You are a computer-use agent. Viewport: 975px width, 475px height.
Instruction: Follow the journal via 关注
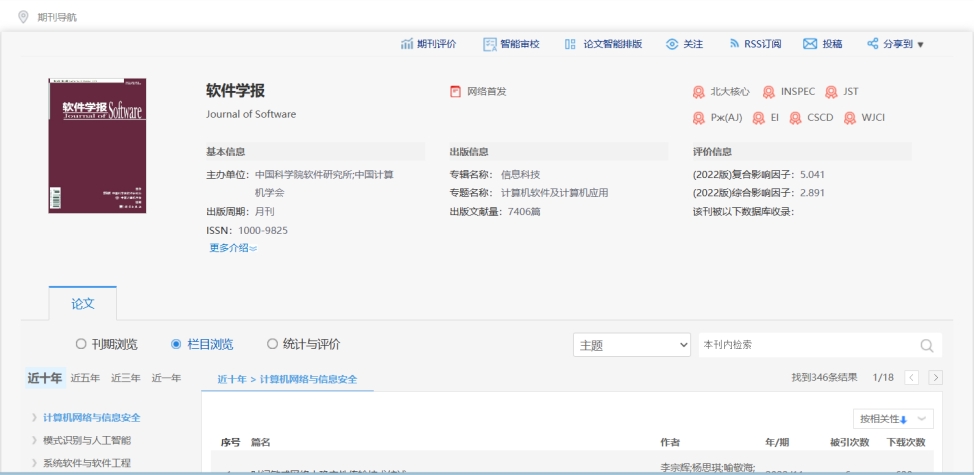[x=693, y=44]
